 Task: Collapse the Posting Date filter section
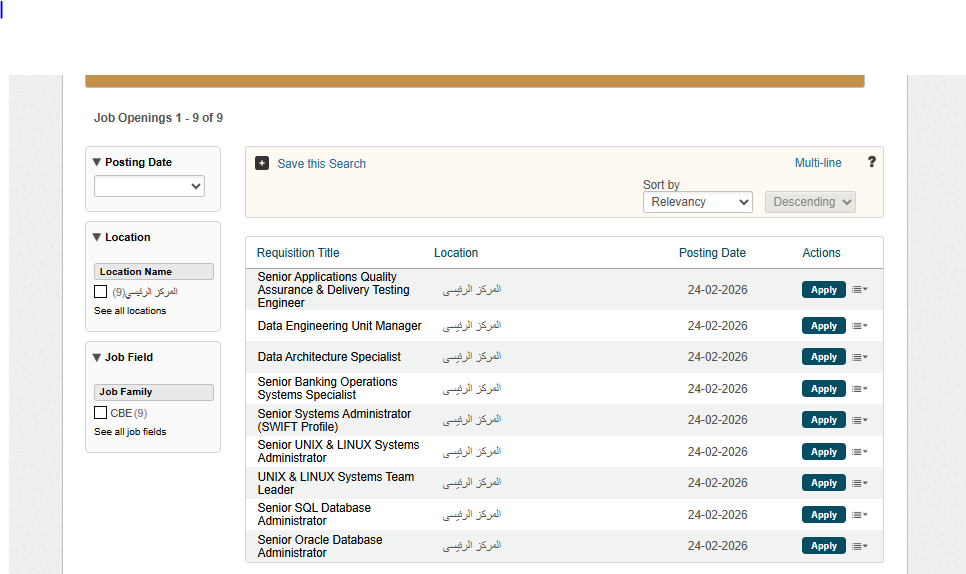pos(97,162)
